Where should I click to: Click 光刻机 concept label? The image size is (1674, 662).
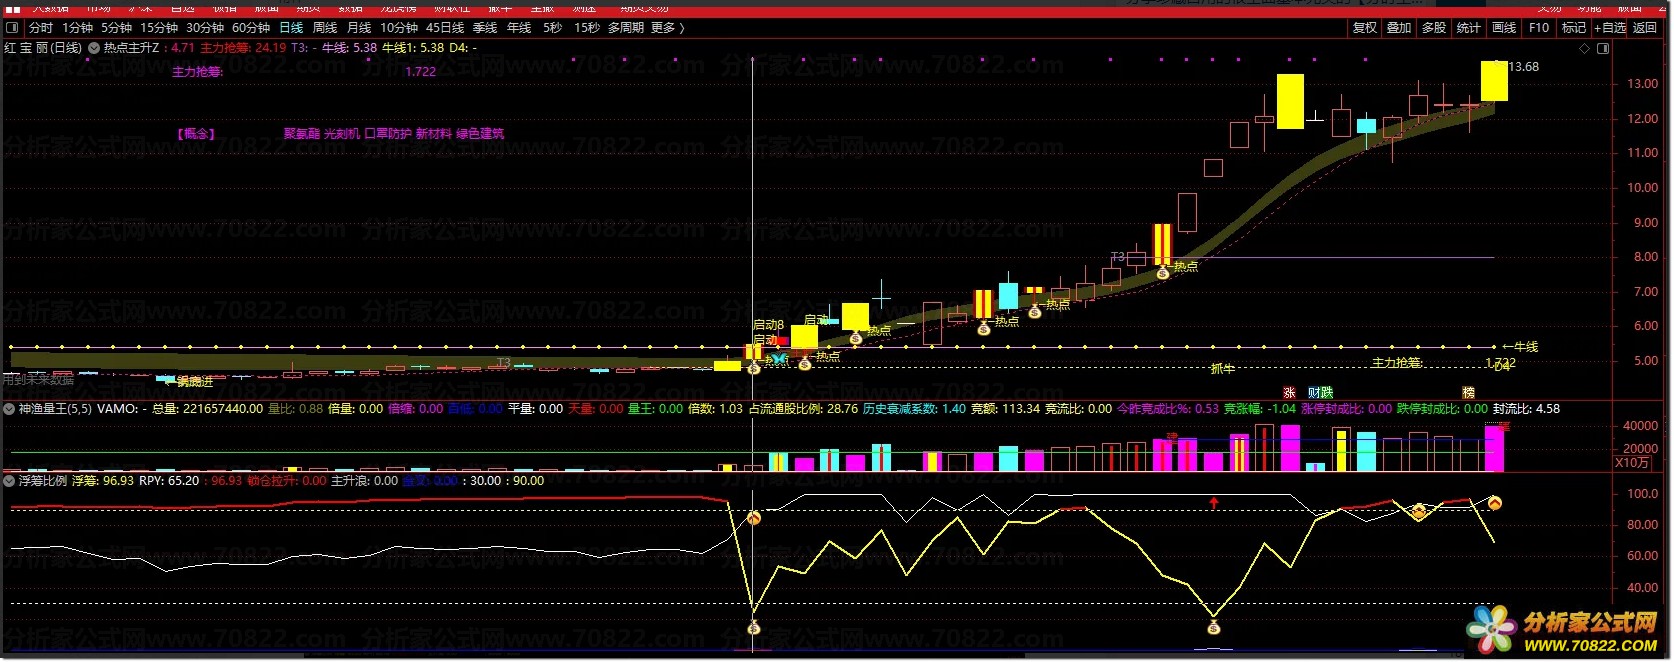tap(342, 134)
